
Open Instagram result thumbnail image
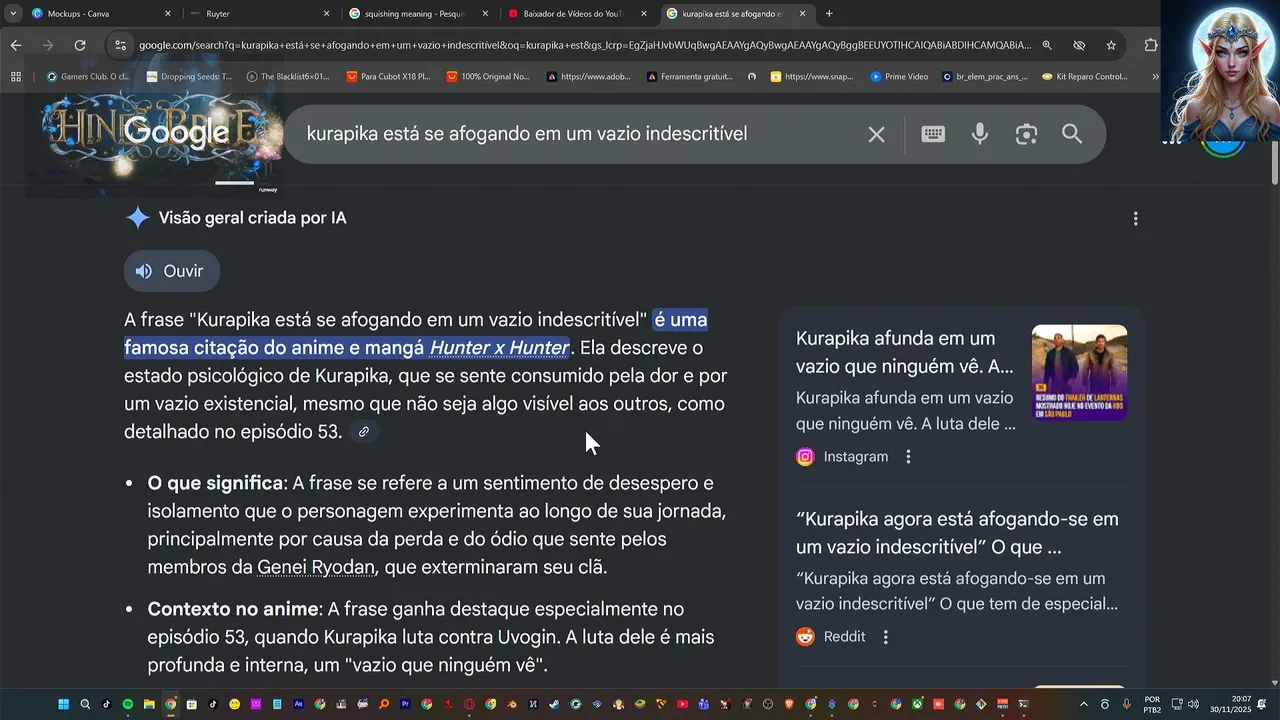tap(1079, 372)
